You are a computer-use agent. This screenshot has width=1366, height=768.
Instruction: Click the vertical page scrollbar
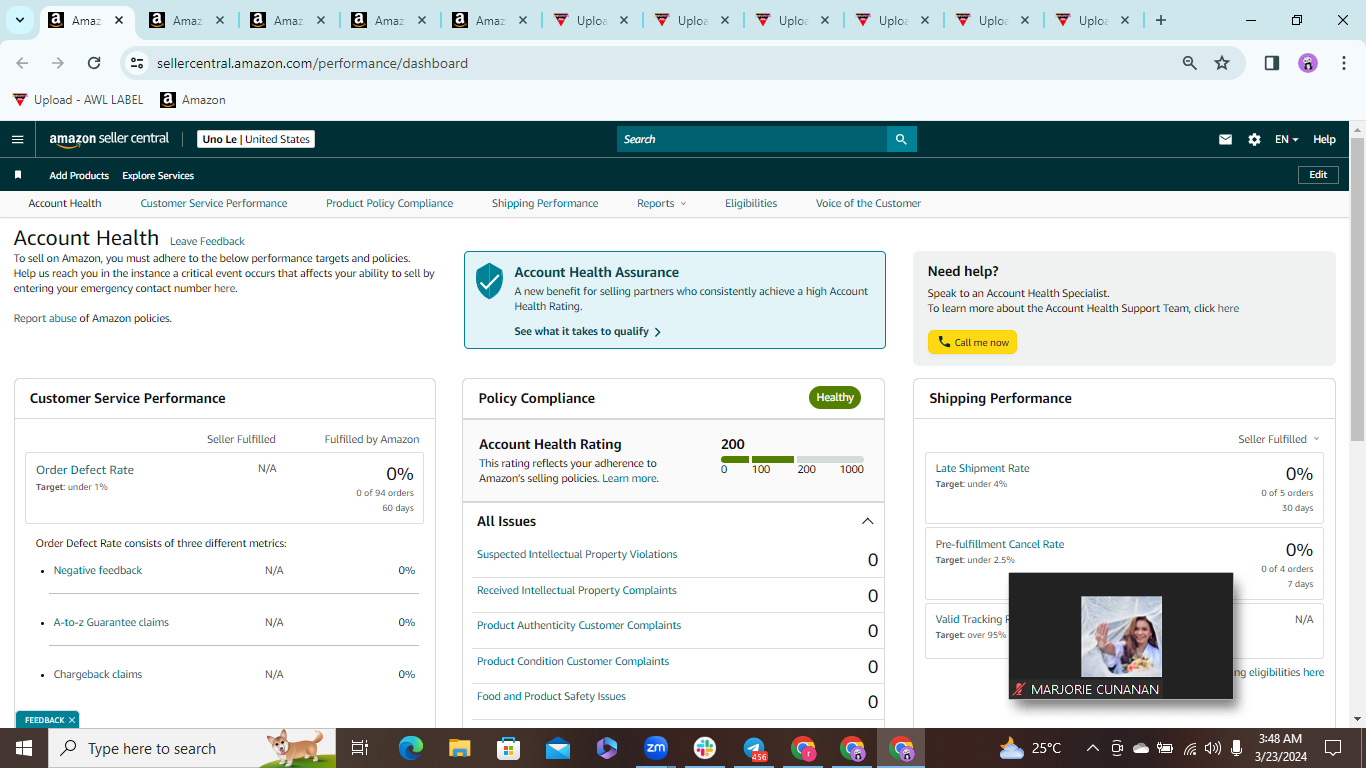(x=1357, y=290)
